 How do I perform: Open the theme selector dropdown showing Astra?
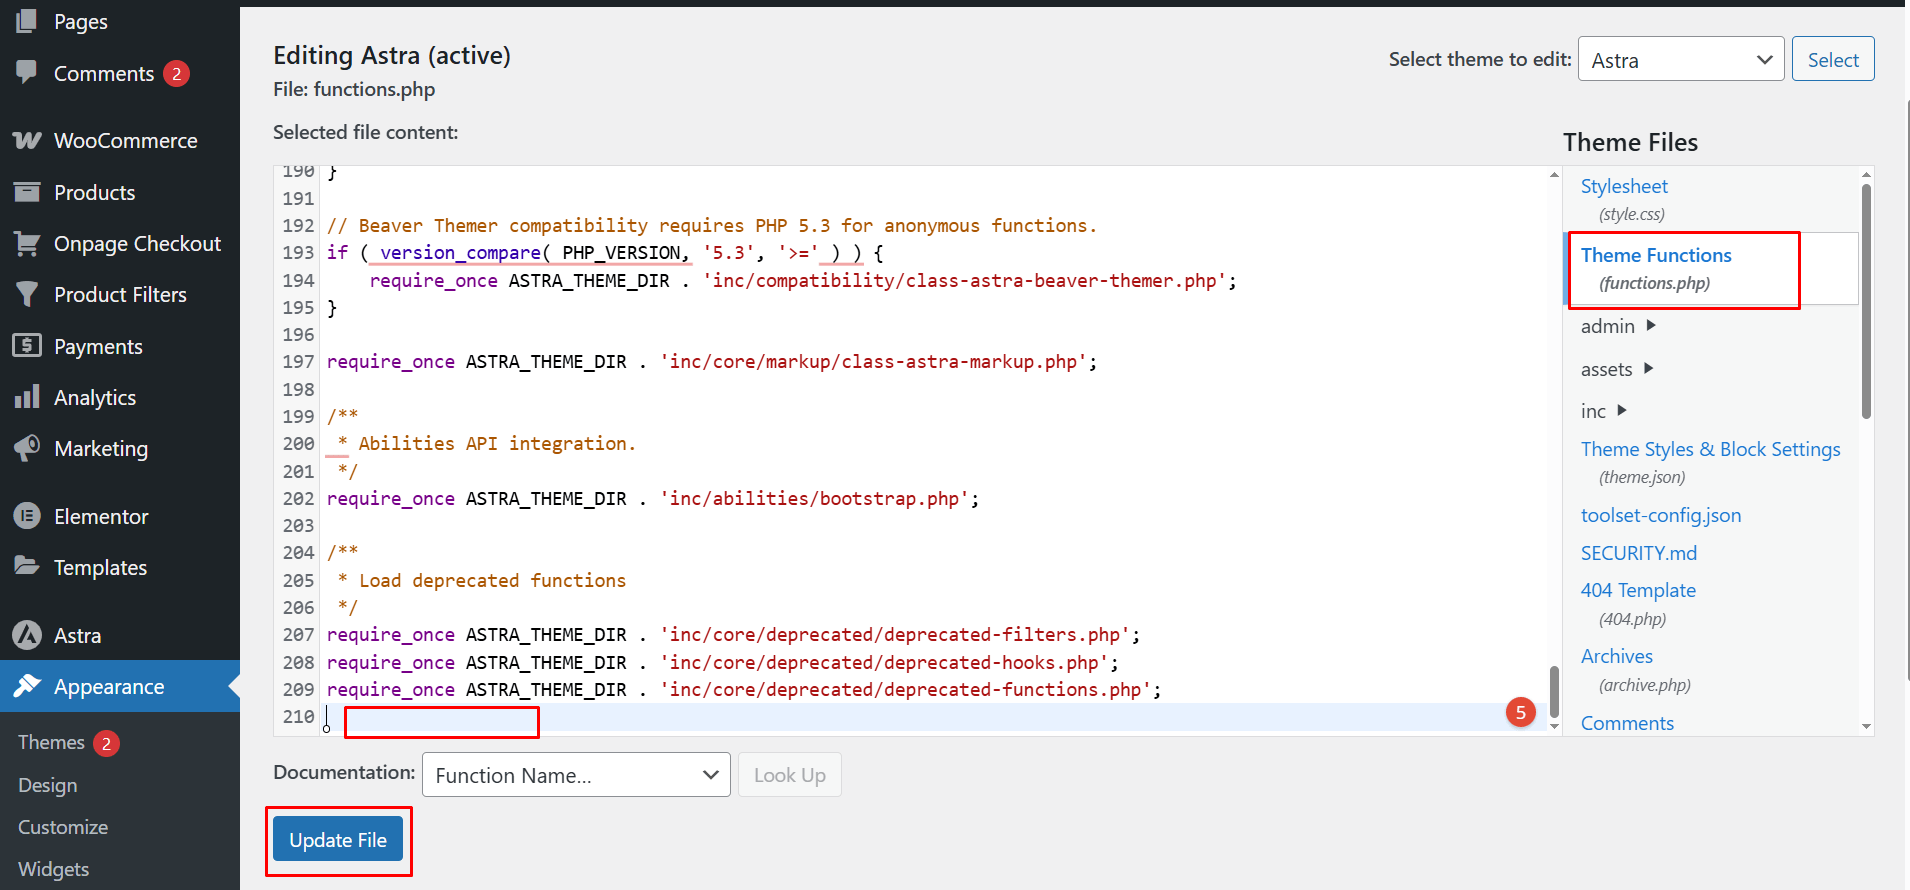(x=1681, y=60)
